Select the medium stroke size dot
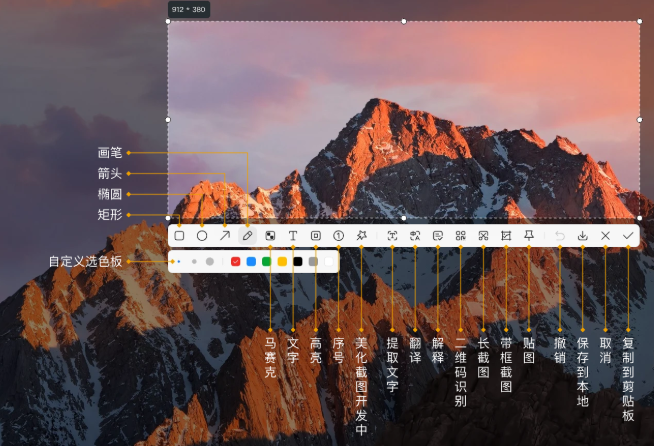The height and width of the screenshot is (446, 654). (194, 262)
